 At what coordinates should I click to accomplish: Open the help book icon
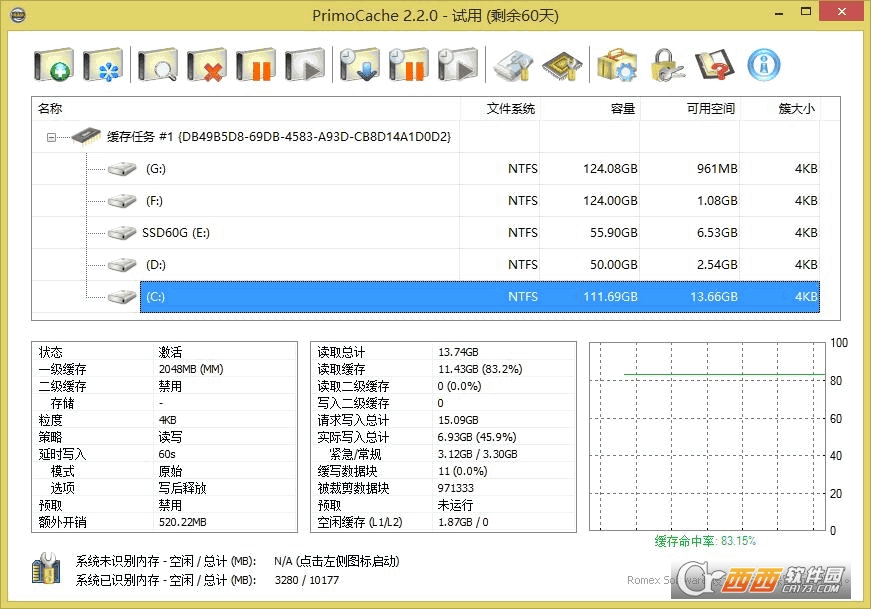[x=714, y=65]
